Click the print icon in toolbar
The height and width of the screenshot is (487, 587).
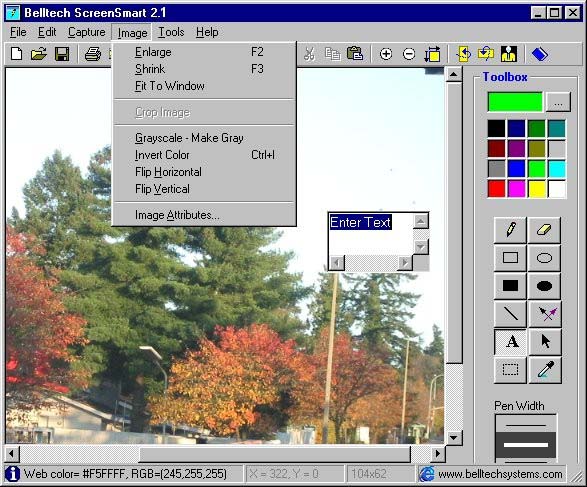pyautogui.click(x=92, y=54)
